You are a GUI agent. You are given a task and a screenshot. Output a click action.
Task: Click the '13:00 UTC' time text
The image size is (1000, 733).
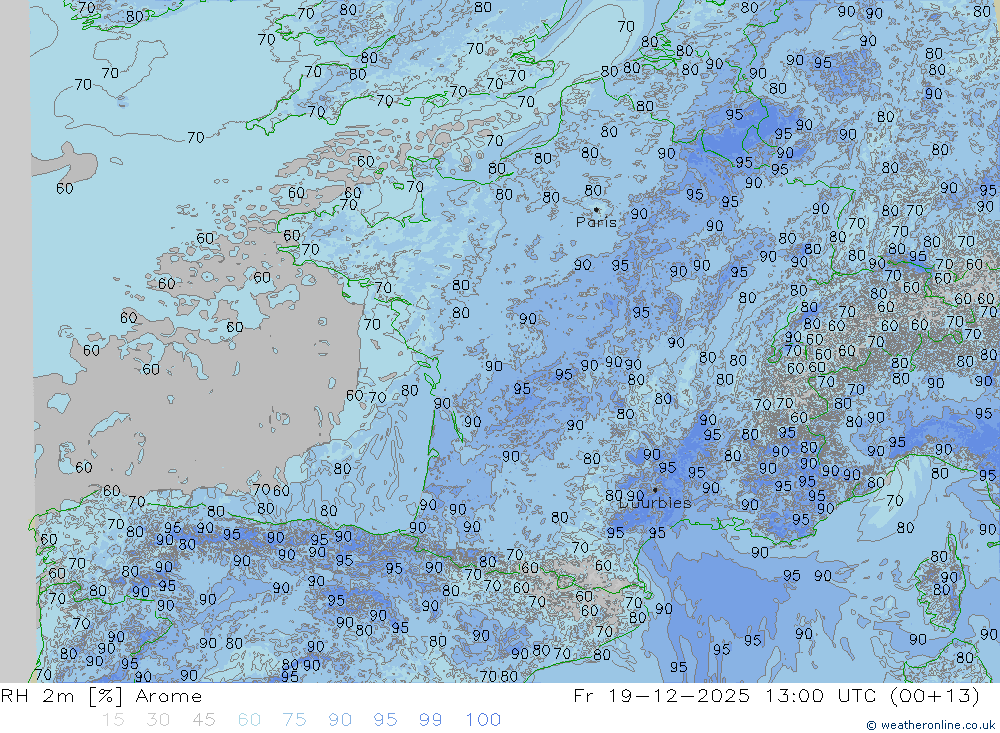823,695
